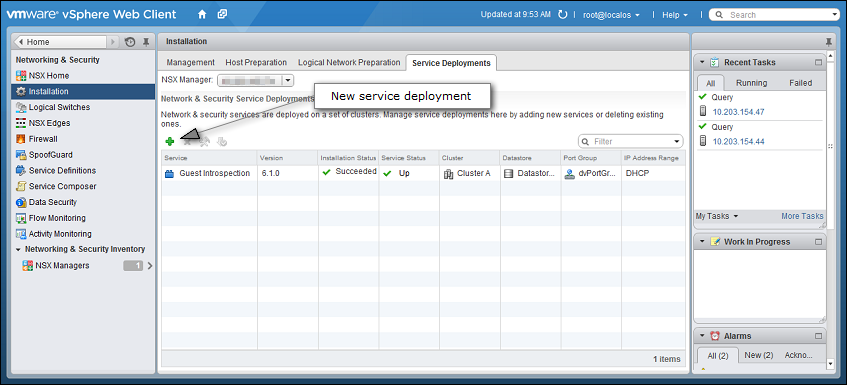Open Service Composer in the navigator
This screenshot has height=385, width=847.
pos(63,186)
